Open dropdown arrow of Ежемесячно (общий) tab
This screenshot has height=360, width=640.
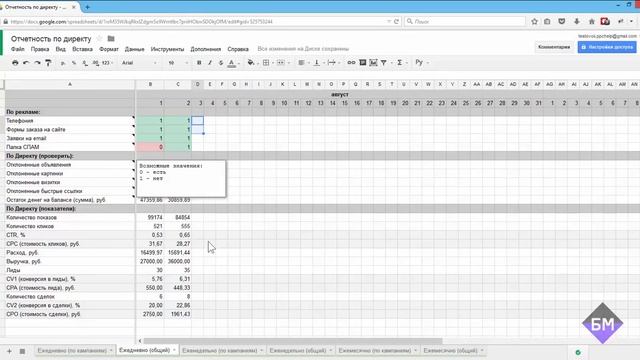[x=482, y=351]
